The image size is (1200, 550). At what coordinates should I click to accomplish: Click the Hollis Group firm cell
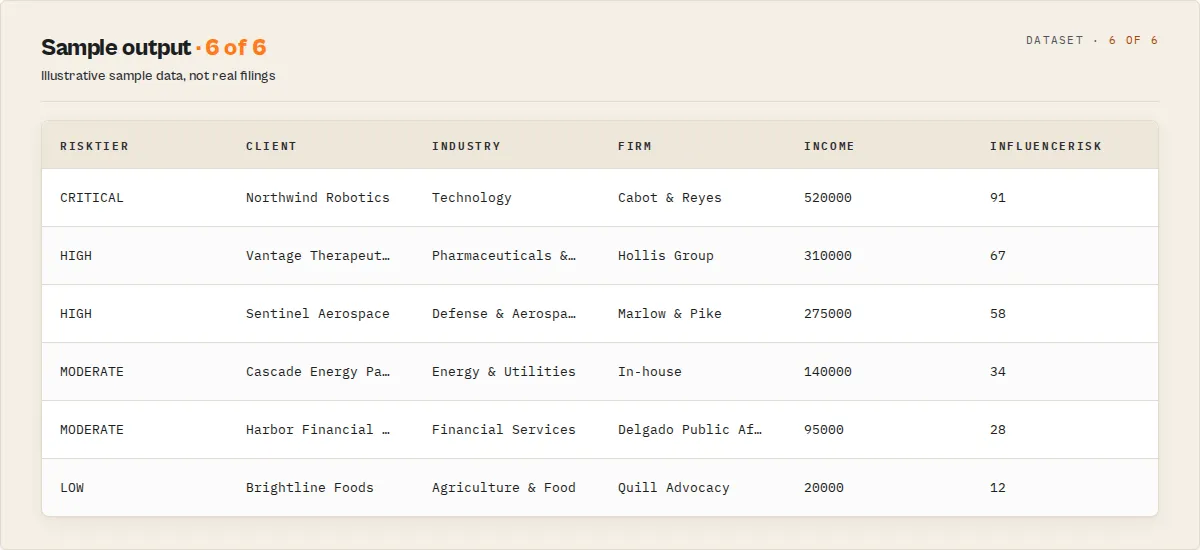pyautogui.click(x=666, y=256)
